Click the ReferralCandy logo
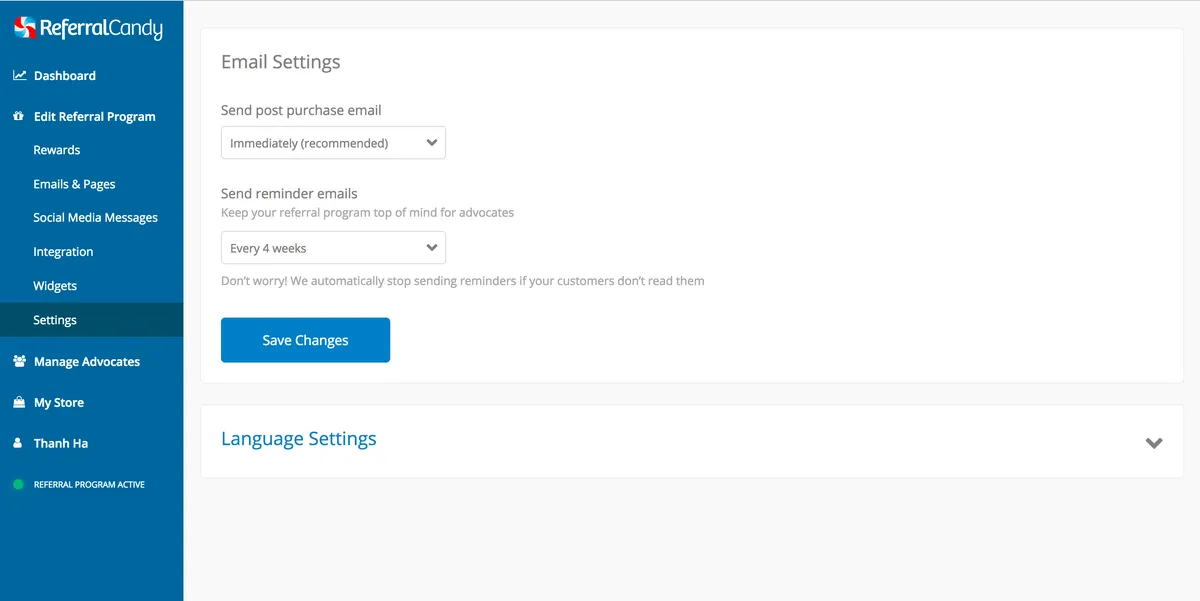This screenshot has width=1200, height=601. click(x=88, y=28)
